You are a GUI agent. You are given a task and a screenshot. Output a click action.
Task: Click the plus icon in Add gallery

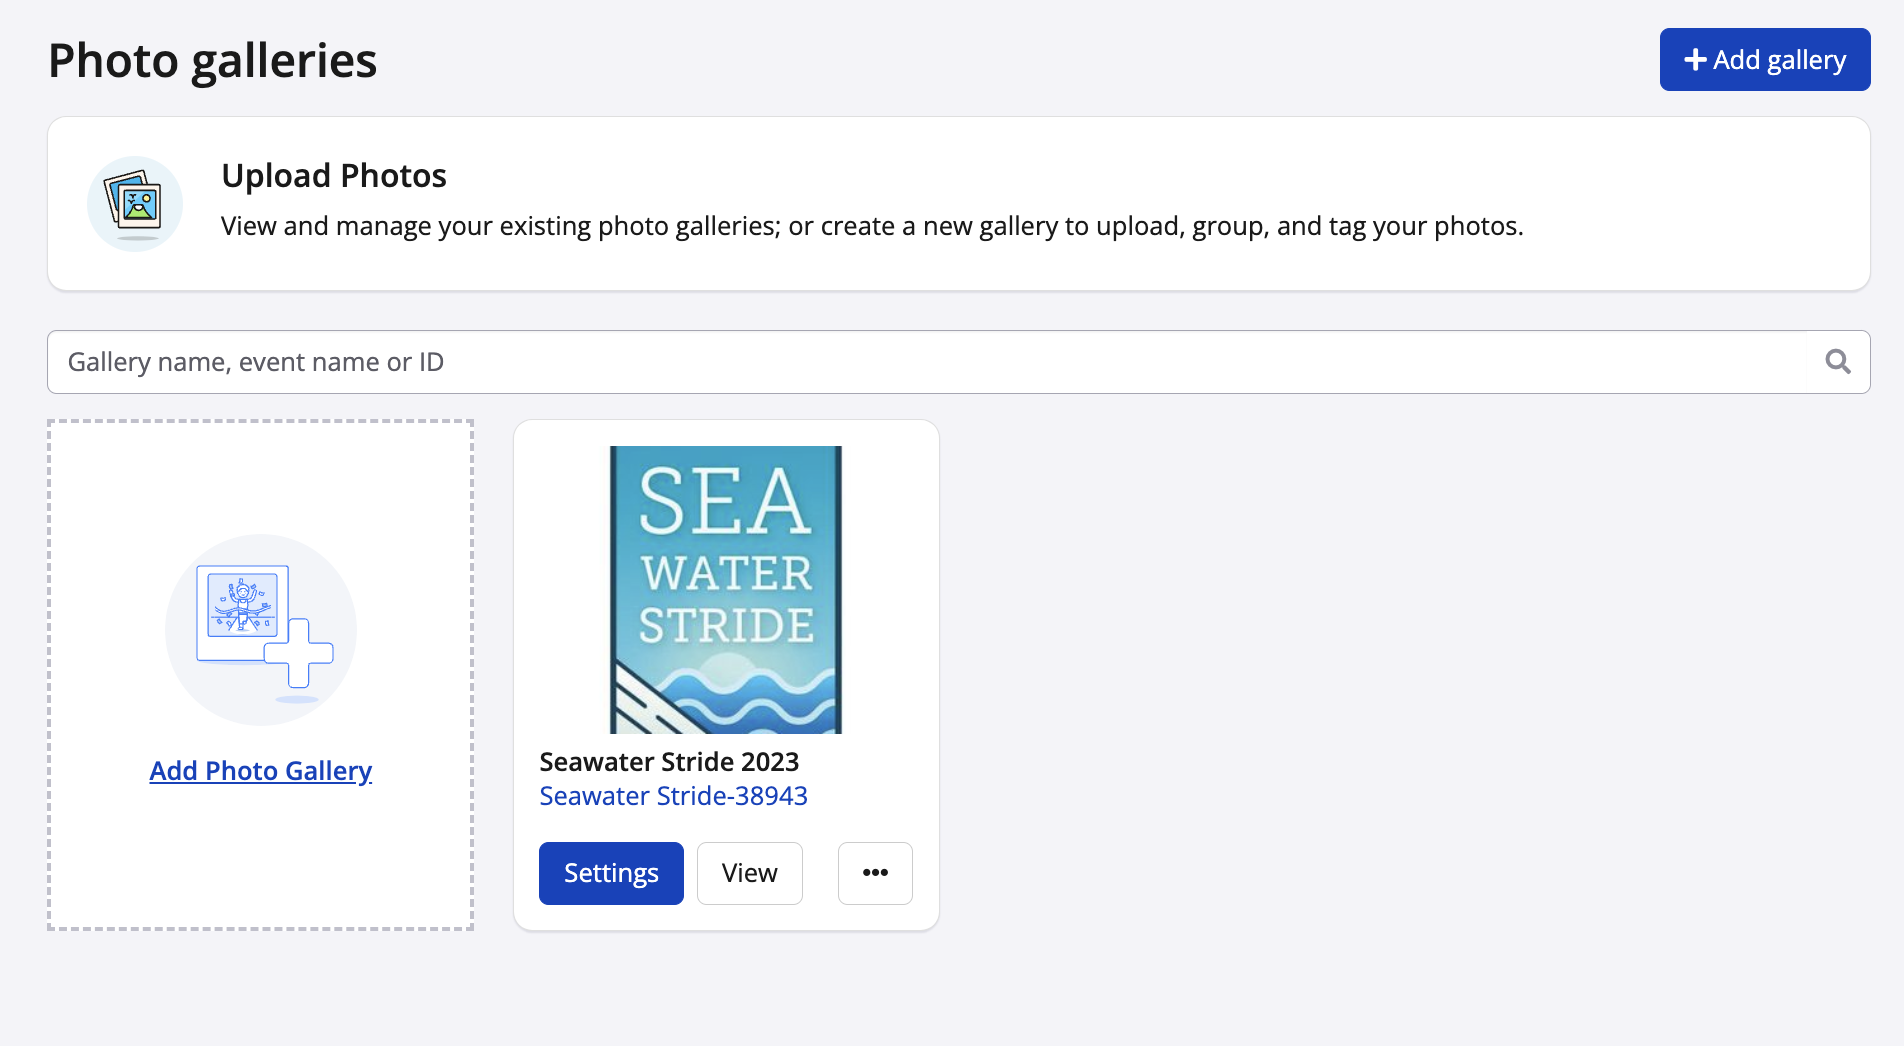(x=1695, y=60)
